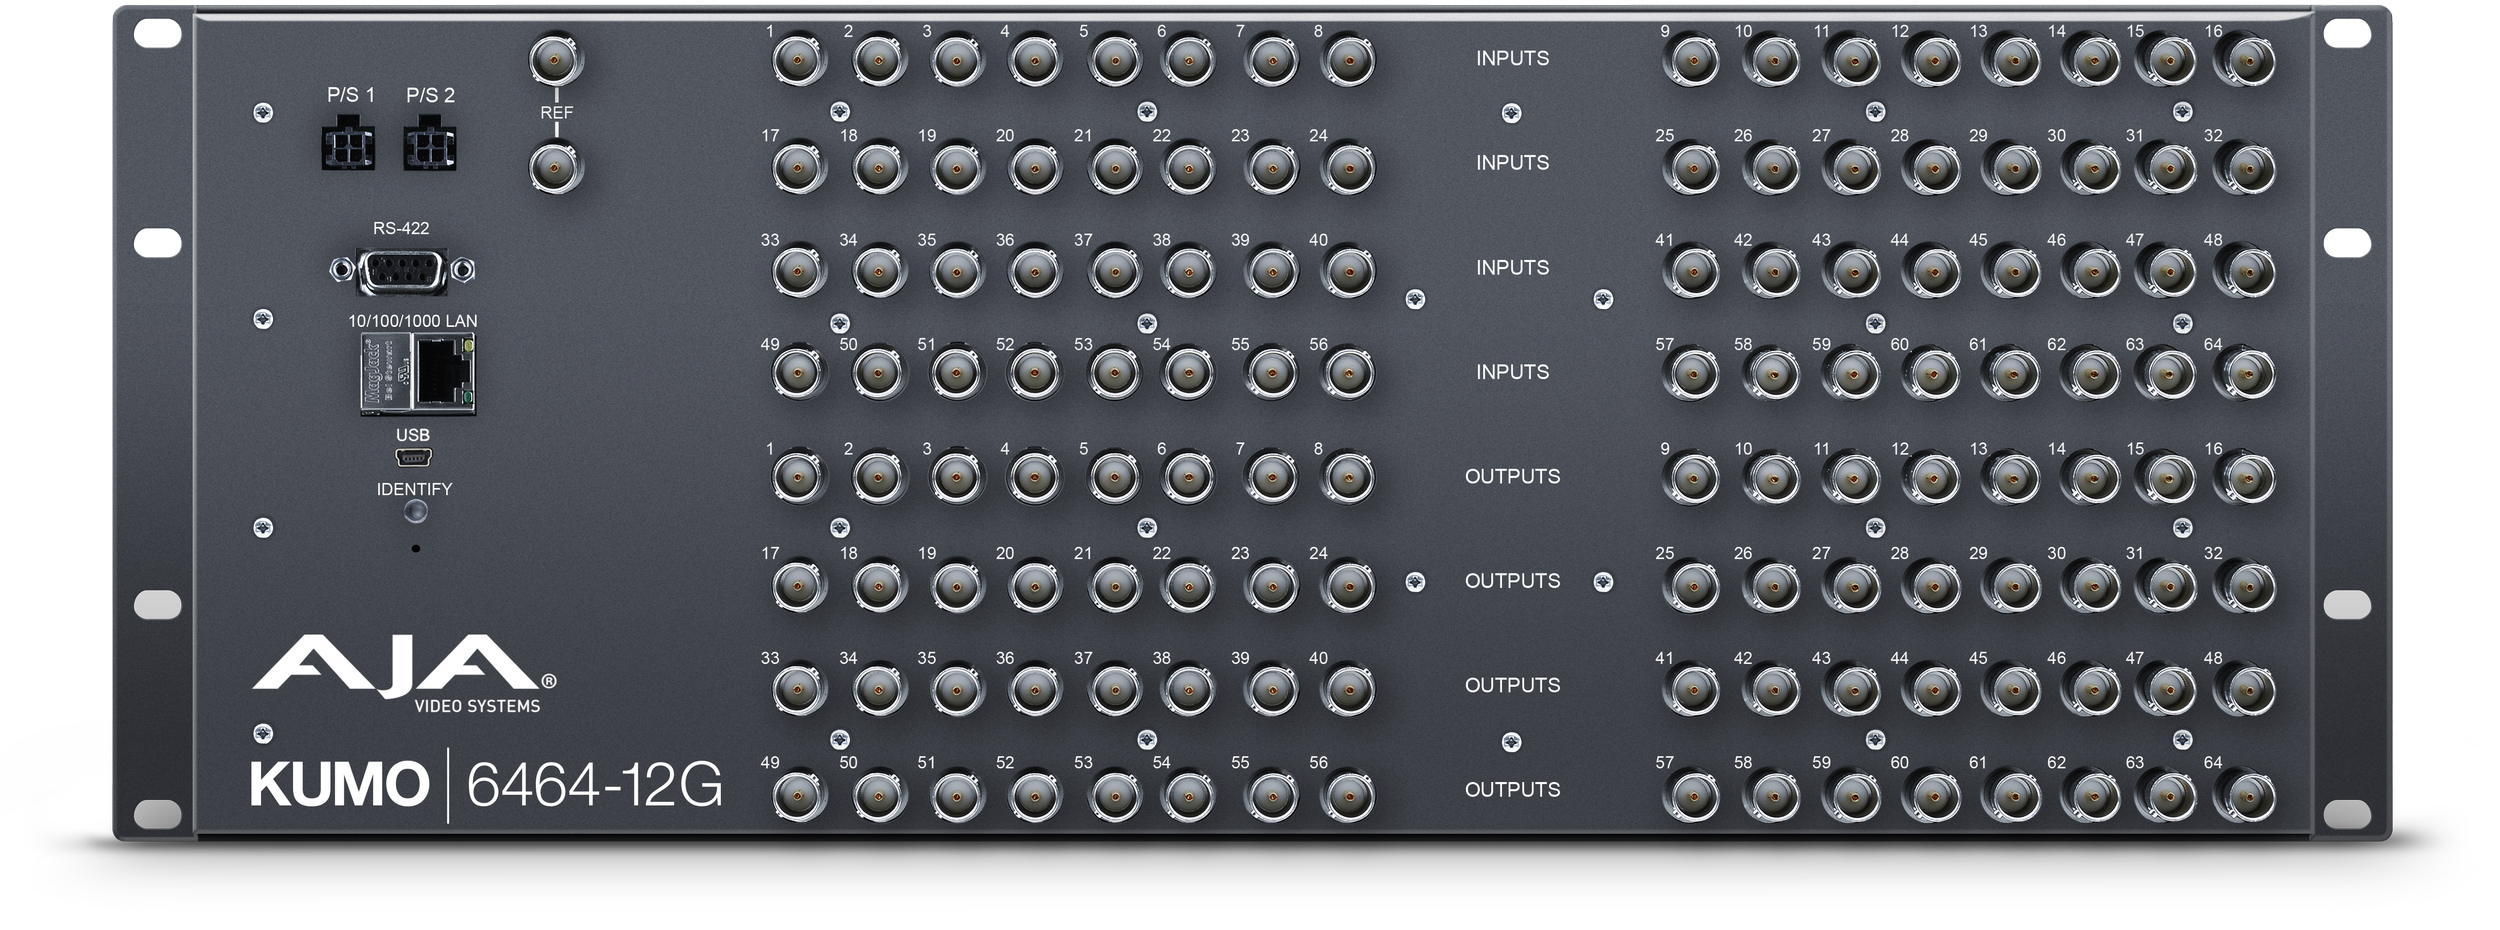Click the INPUTS label beside input 8
The height and width of the screenshot is (930, 2500).
tap(1512, 59)
